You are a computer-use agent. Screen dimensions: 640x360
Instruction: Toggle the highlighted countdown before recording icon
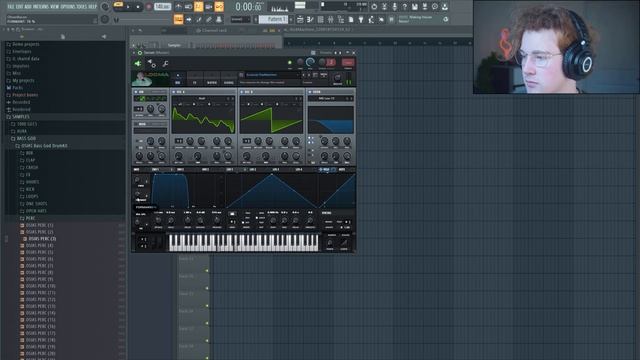click(x=199, y=7)
